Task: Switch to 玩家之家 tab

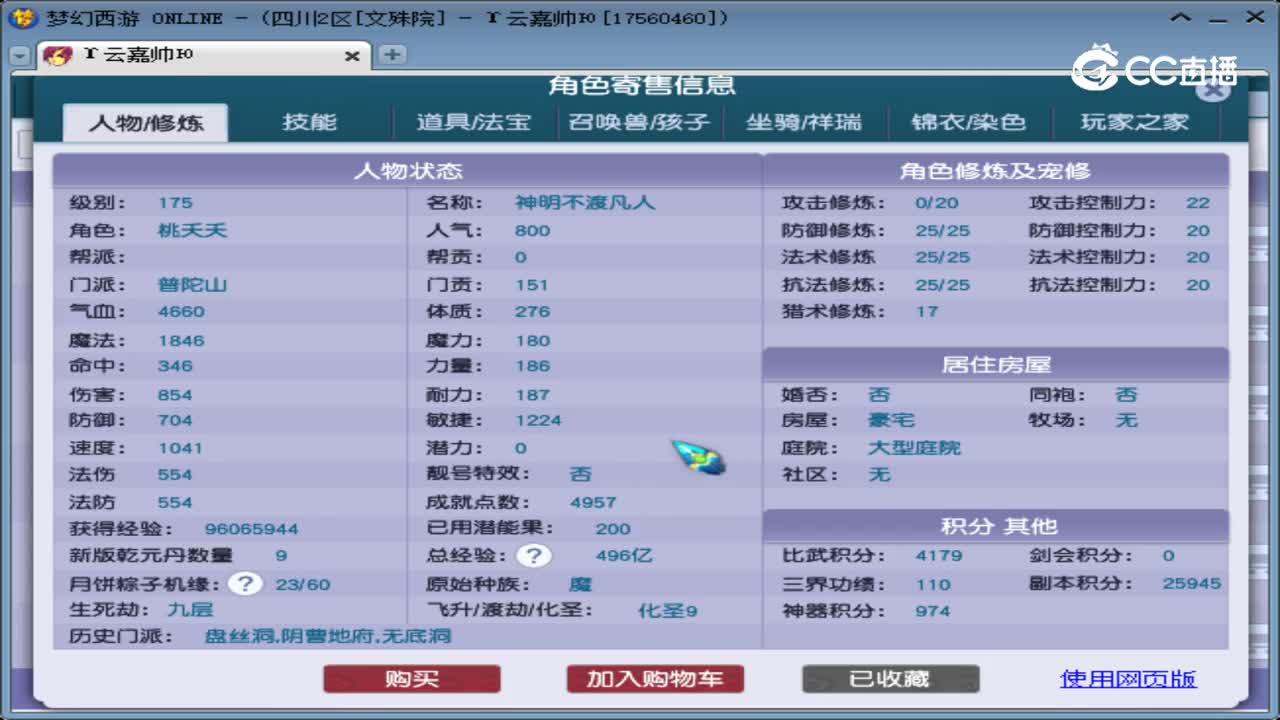Action: [x=1134, y=122]
